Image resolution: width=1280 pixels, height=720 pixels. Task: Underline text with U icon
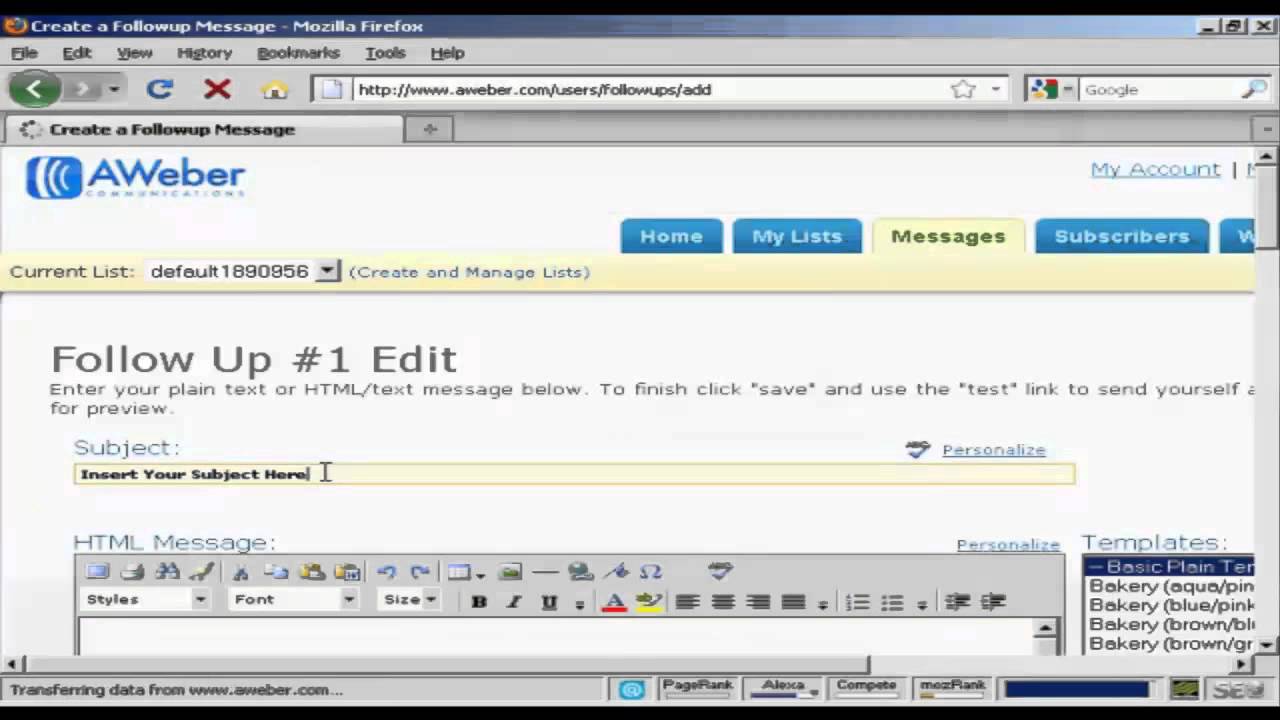click(548, 601)
